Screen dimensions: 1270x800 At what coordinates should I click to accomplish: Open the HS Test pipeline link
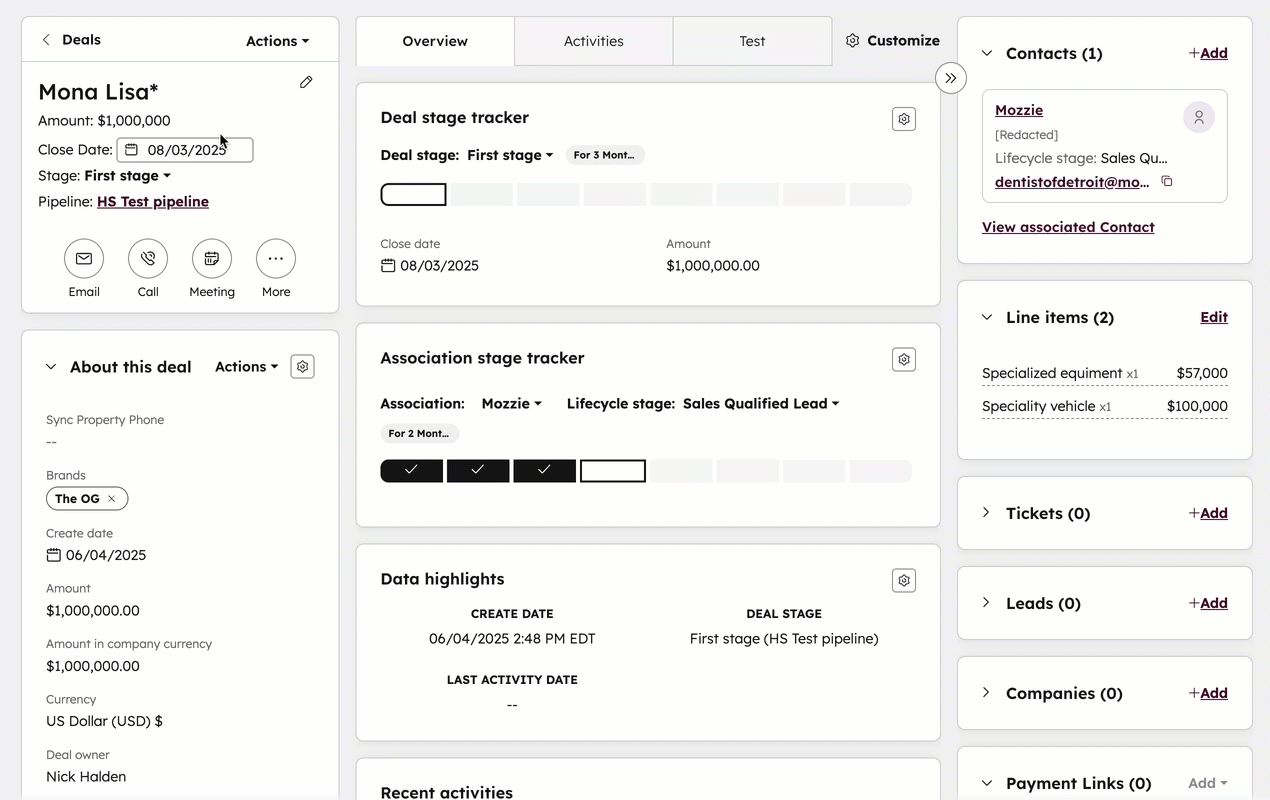click(x=152, y=201)
